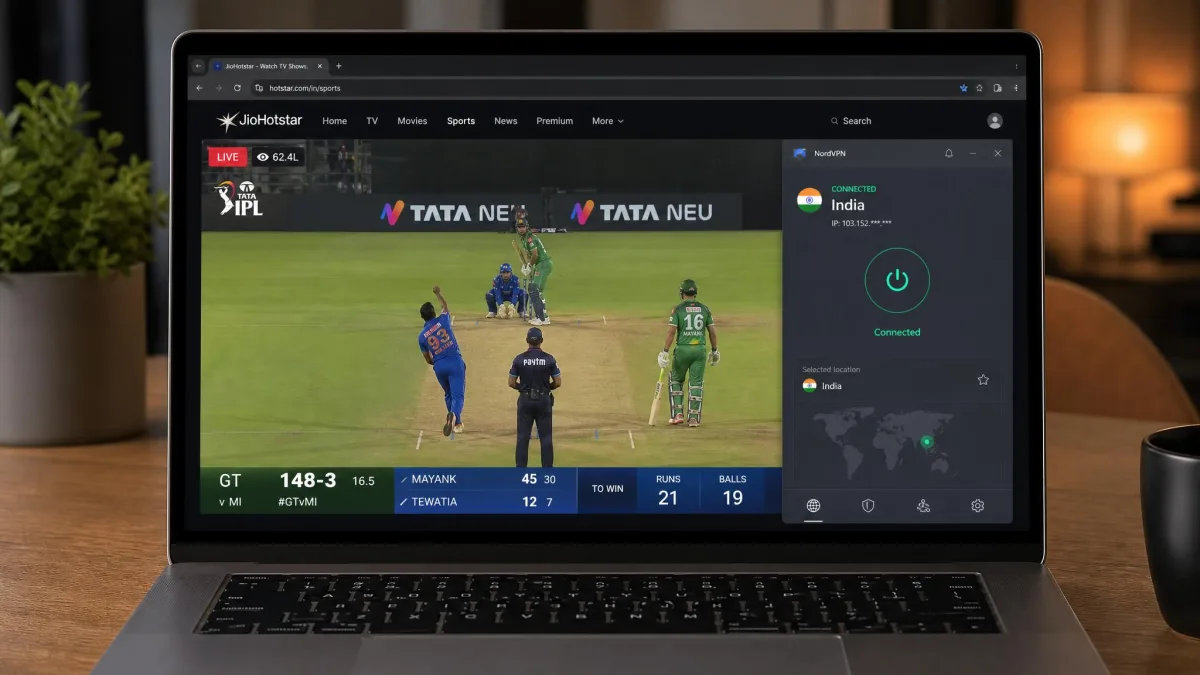1200x675 pixels.
Task: Click MAYANK batsman score row
Action: tap(485, 479)
